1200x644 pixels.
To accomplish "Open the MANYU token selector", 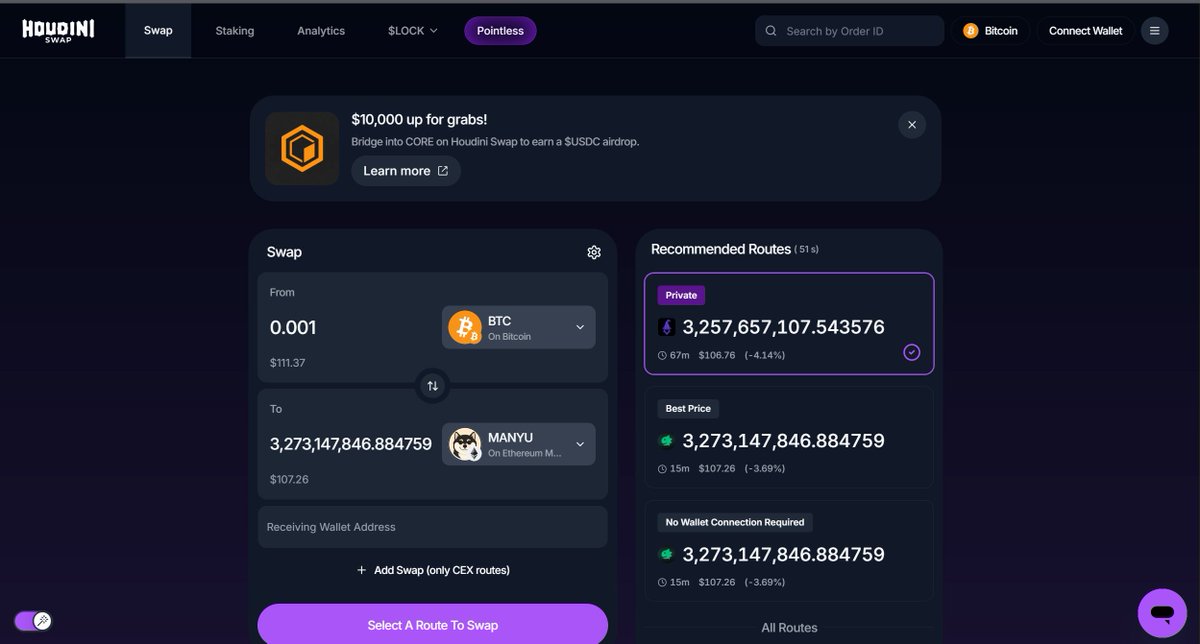I will point(518,444).
